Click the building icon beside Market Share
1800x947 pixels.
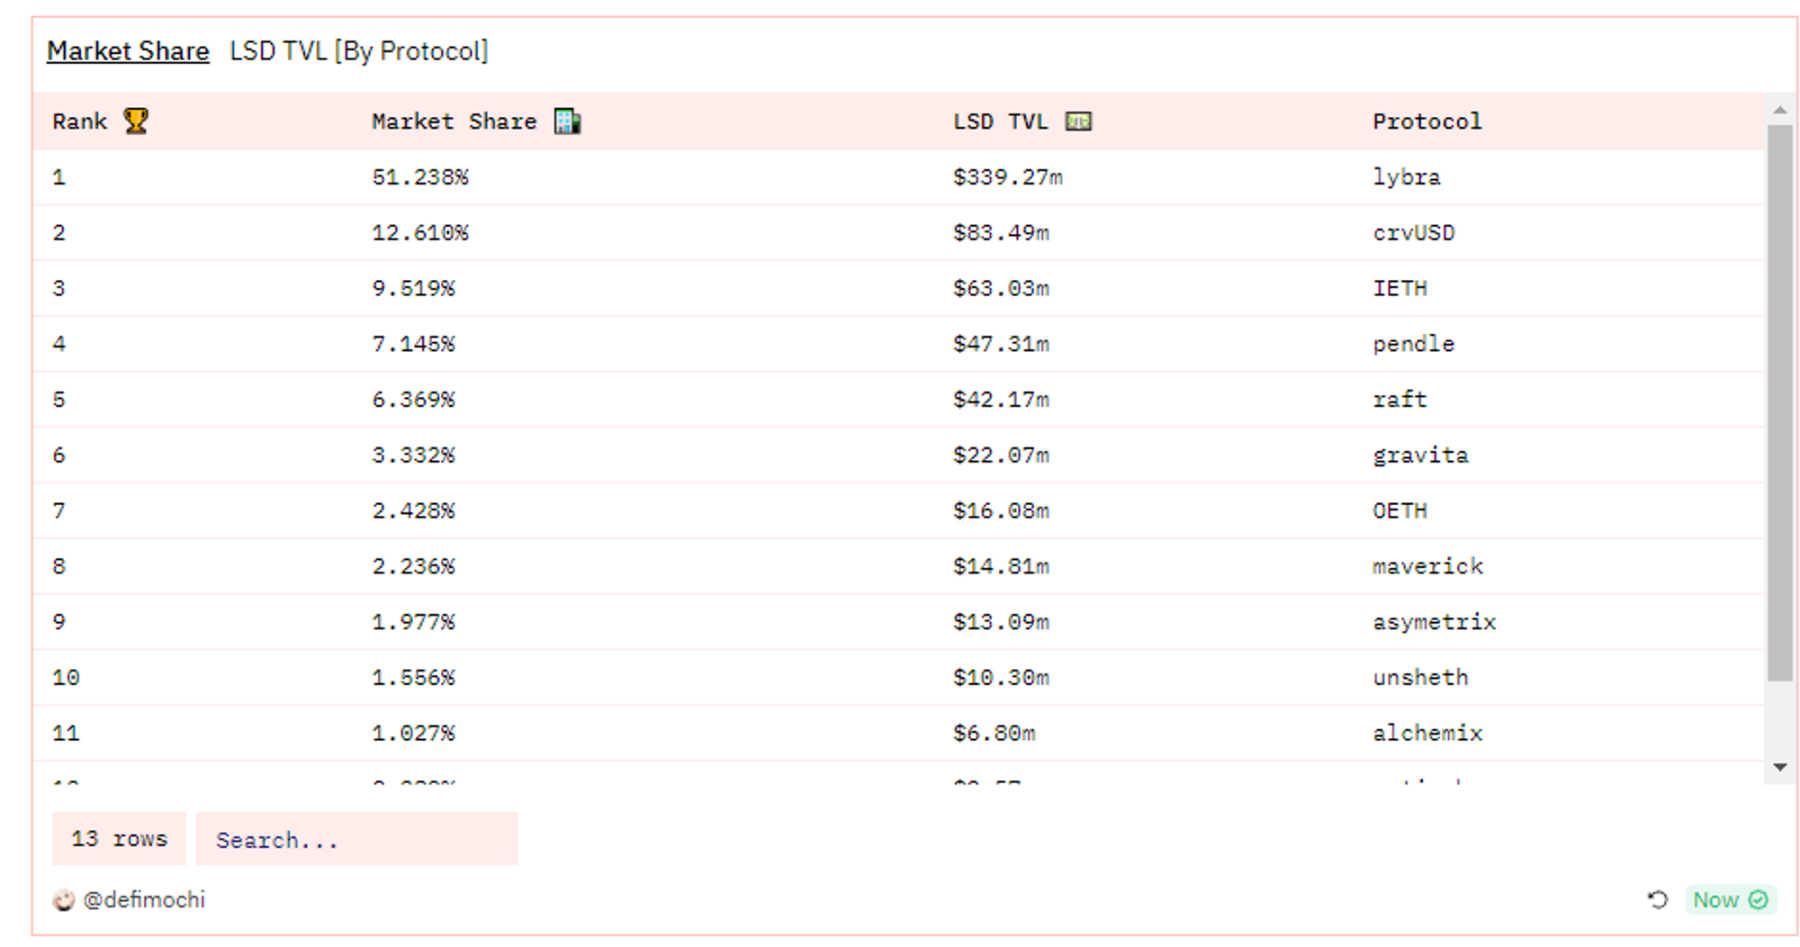(x=567, y=121)
